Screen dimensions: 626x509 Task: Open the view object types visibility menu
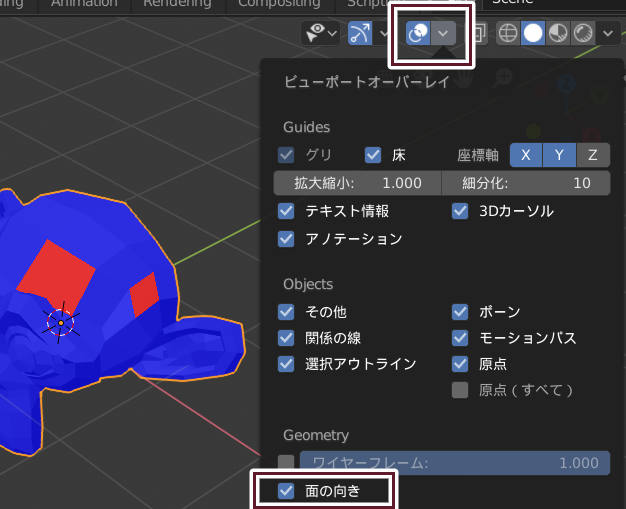(321, 33)
